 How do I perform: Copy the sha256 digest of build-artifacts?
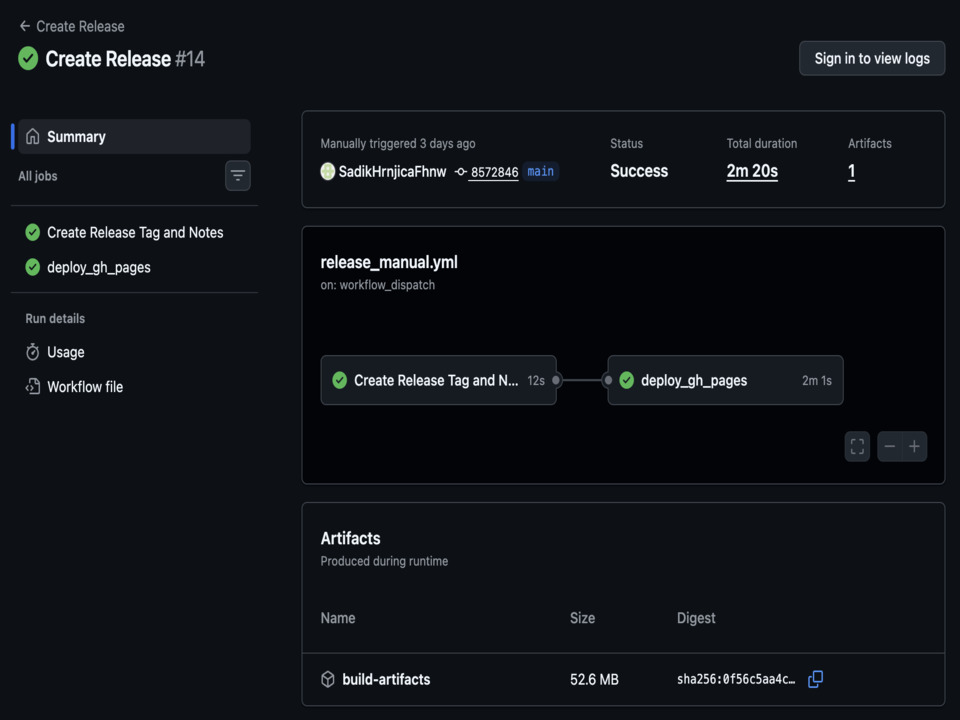pyautogui.click(x=816, y=679)
